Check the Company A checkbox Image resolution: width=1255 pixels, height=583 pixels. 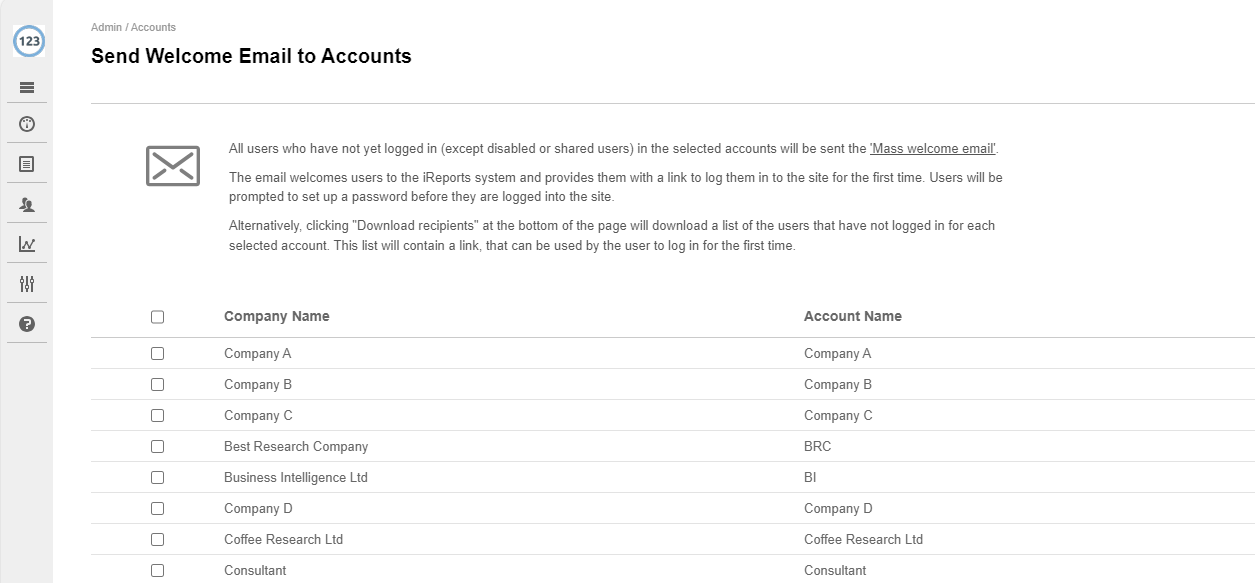click(x=157, y=354)
